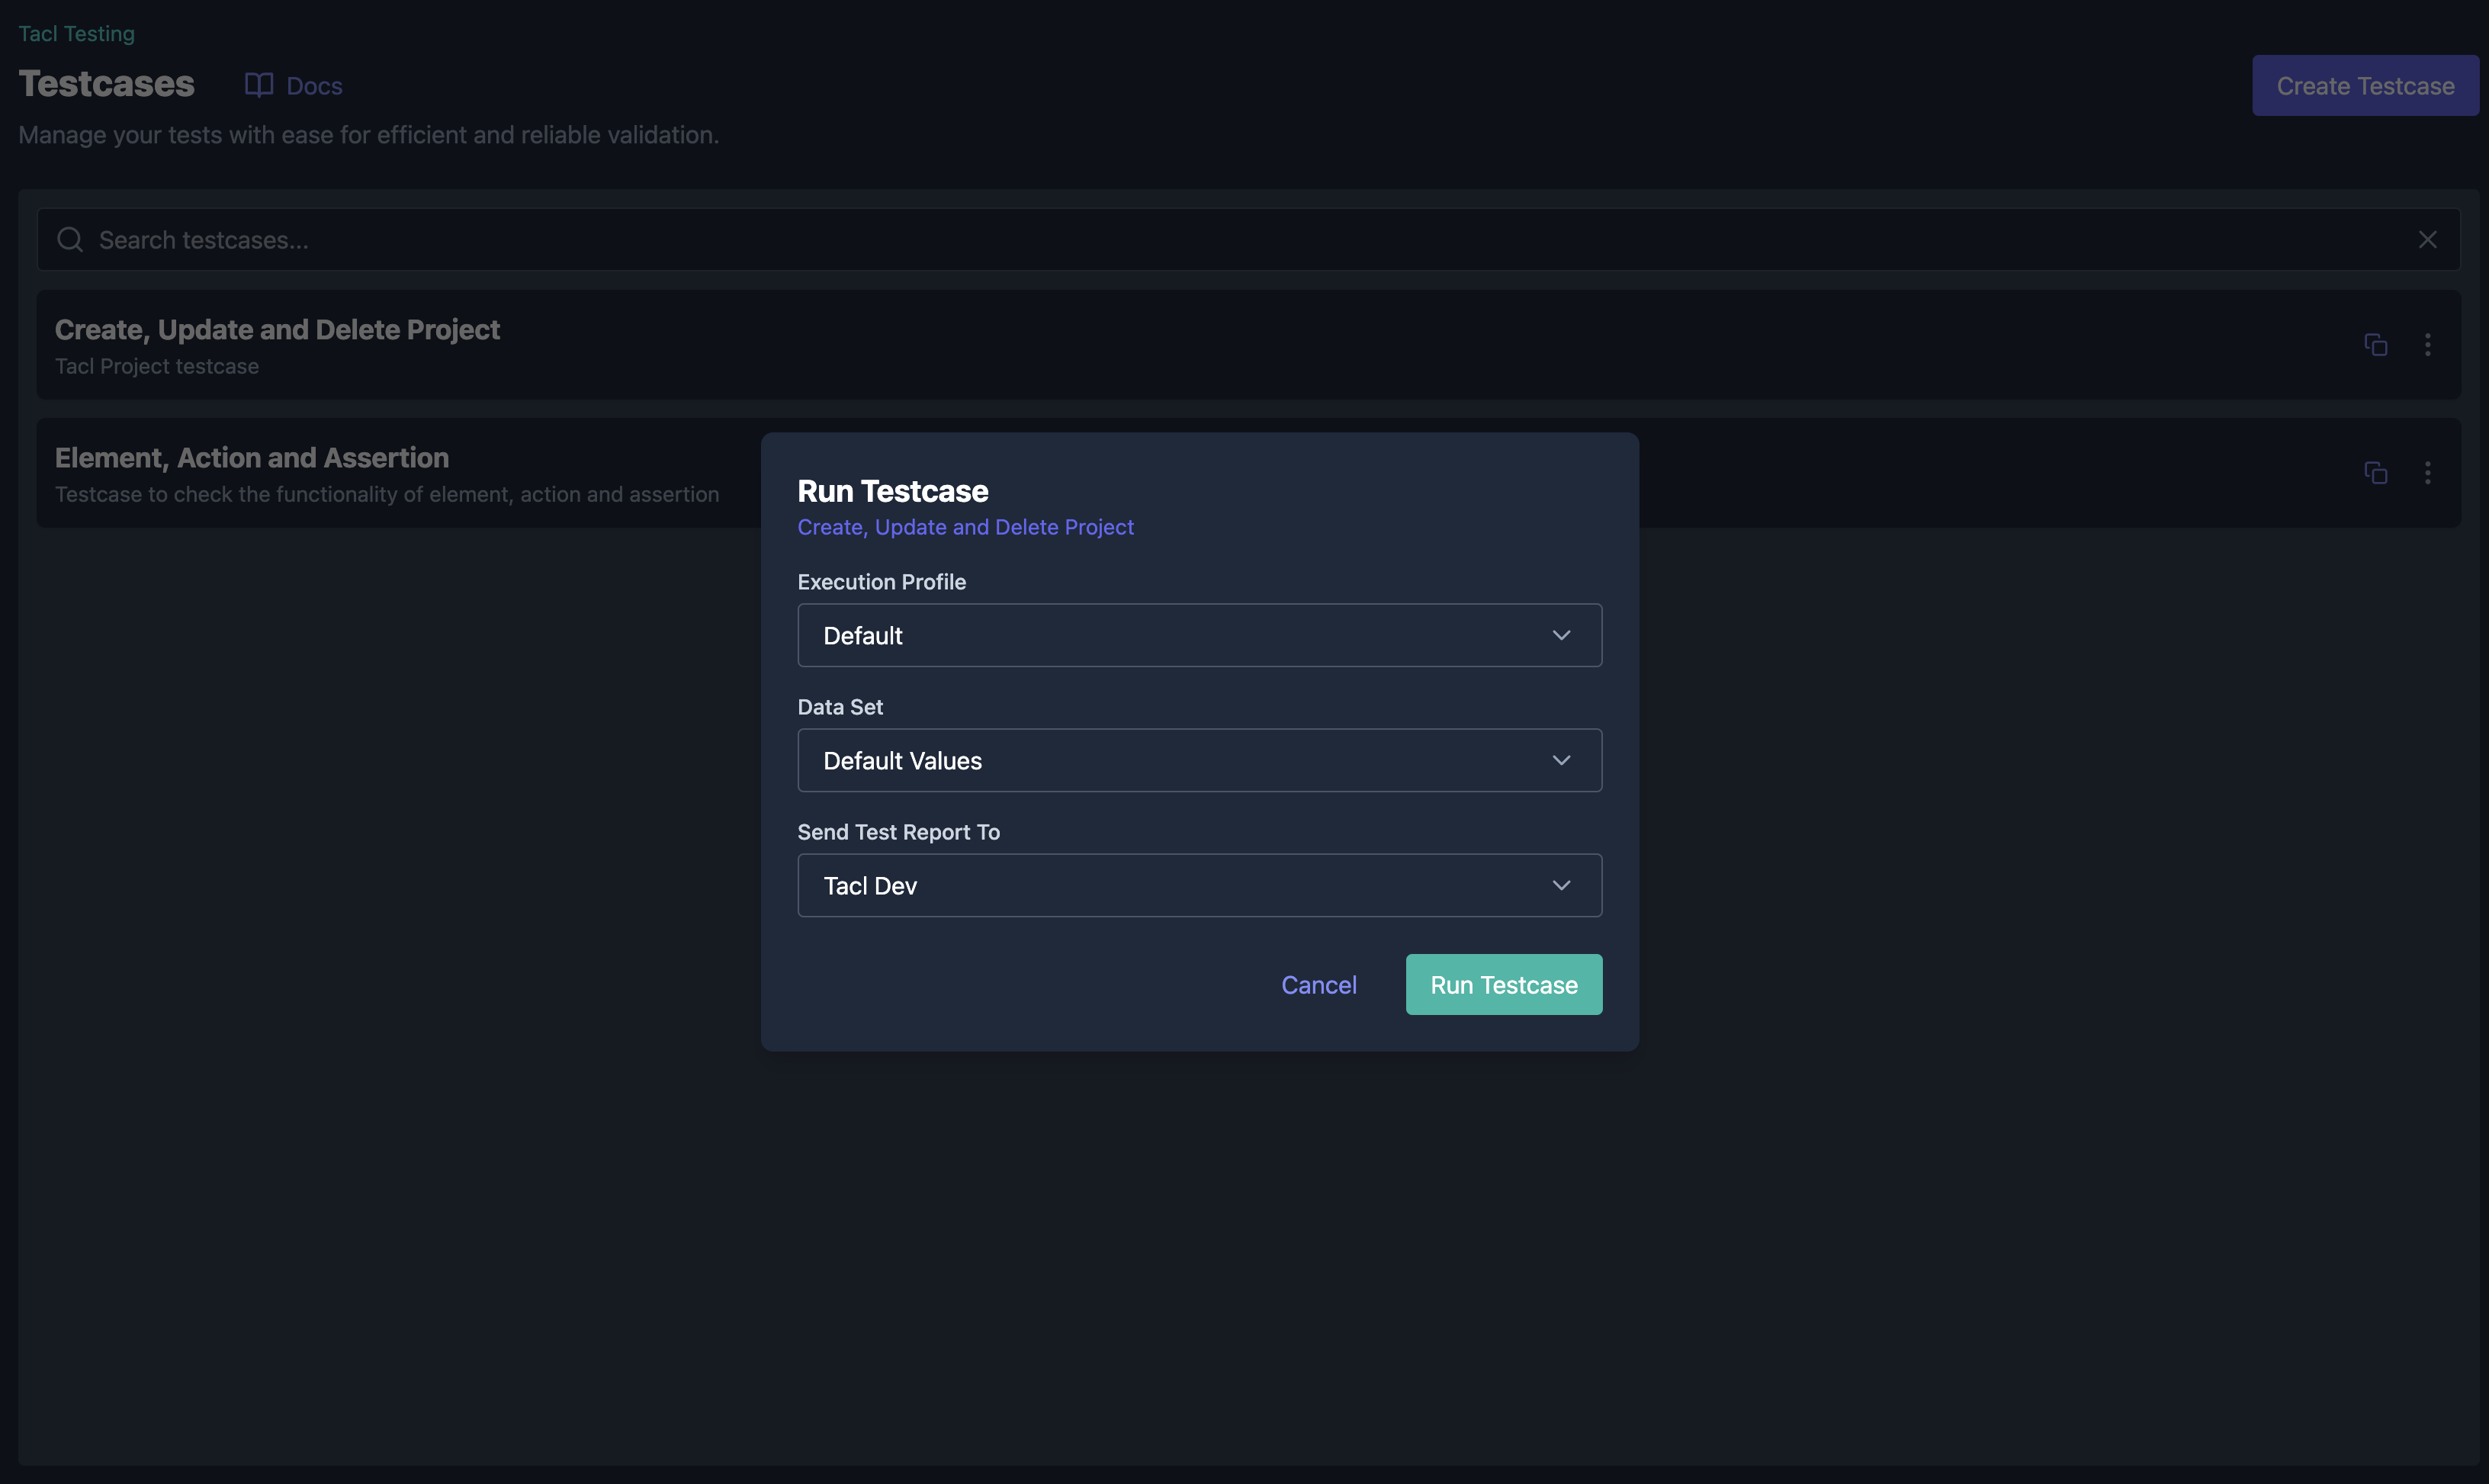The width and height of the screenshot is (2489, 1484).
Task: Click the Tacl Testing breadcrumb link
Action: click(76, 33)
